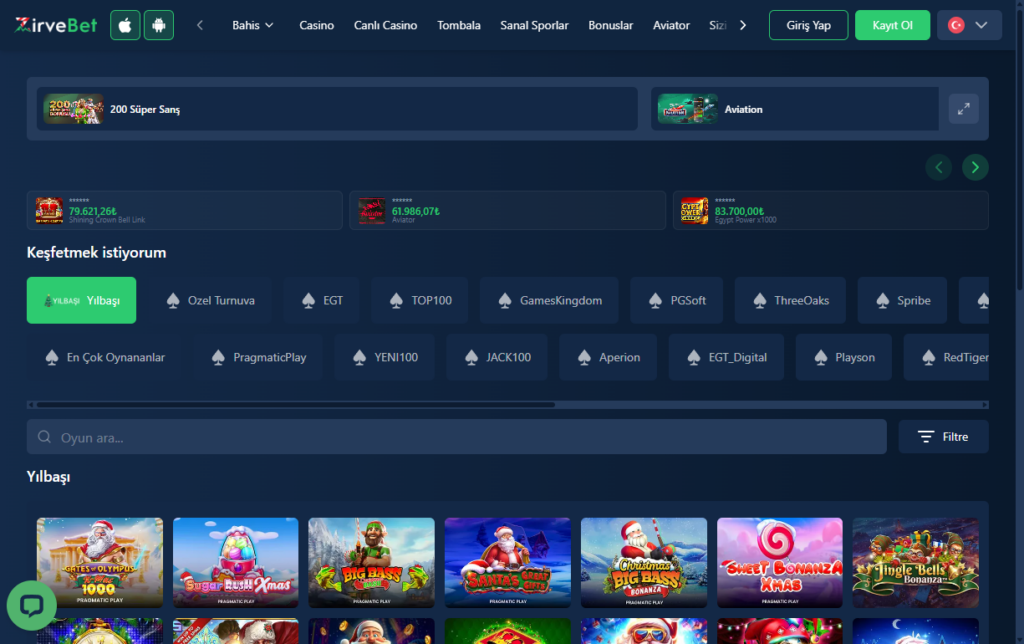Click the ZirveBet logo
Image resolution: width=1024 pixels, height=644 pixels.
pyautogui.click(x=56, y=25)
